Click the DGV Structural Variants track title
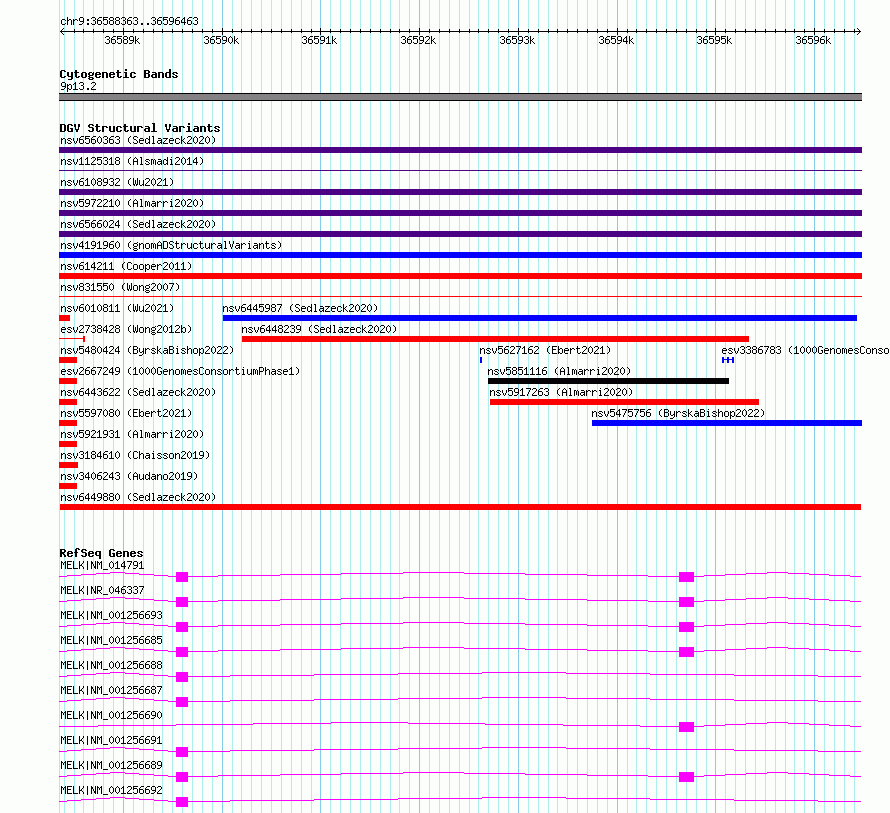Viewport: 890px width, 813px height. [x=140, y=128]
